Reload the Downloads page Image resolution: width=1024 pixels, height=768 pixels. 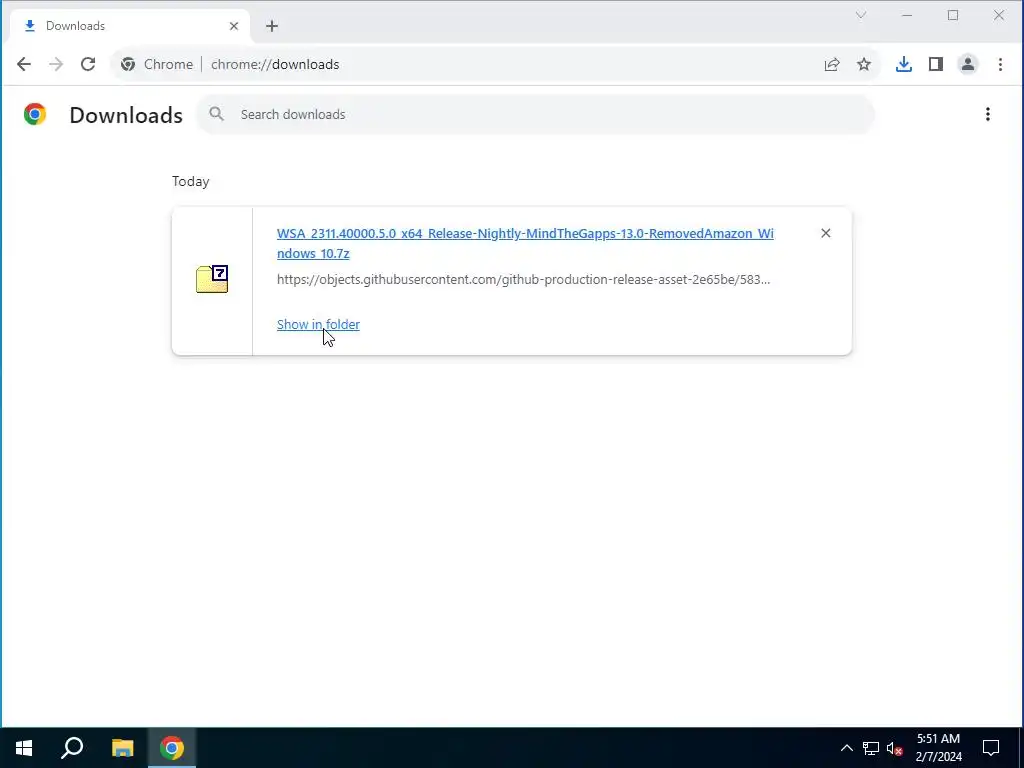point(88,64)
